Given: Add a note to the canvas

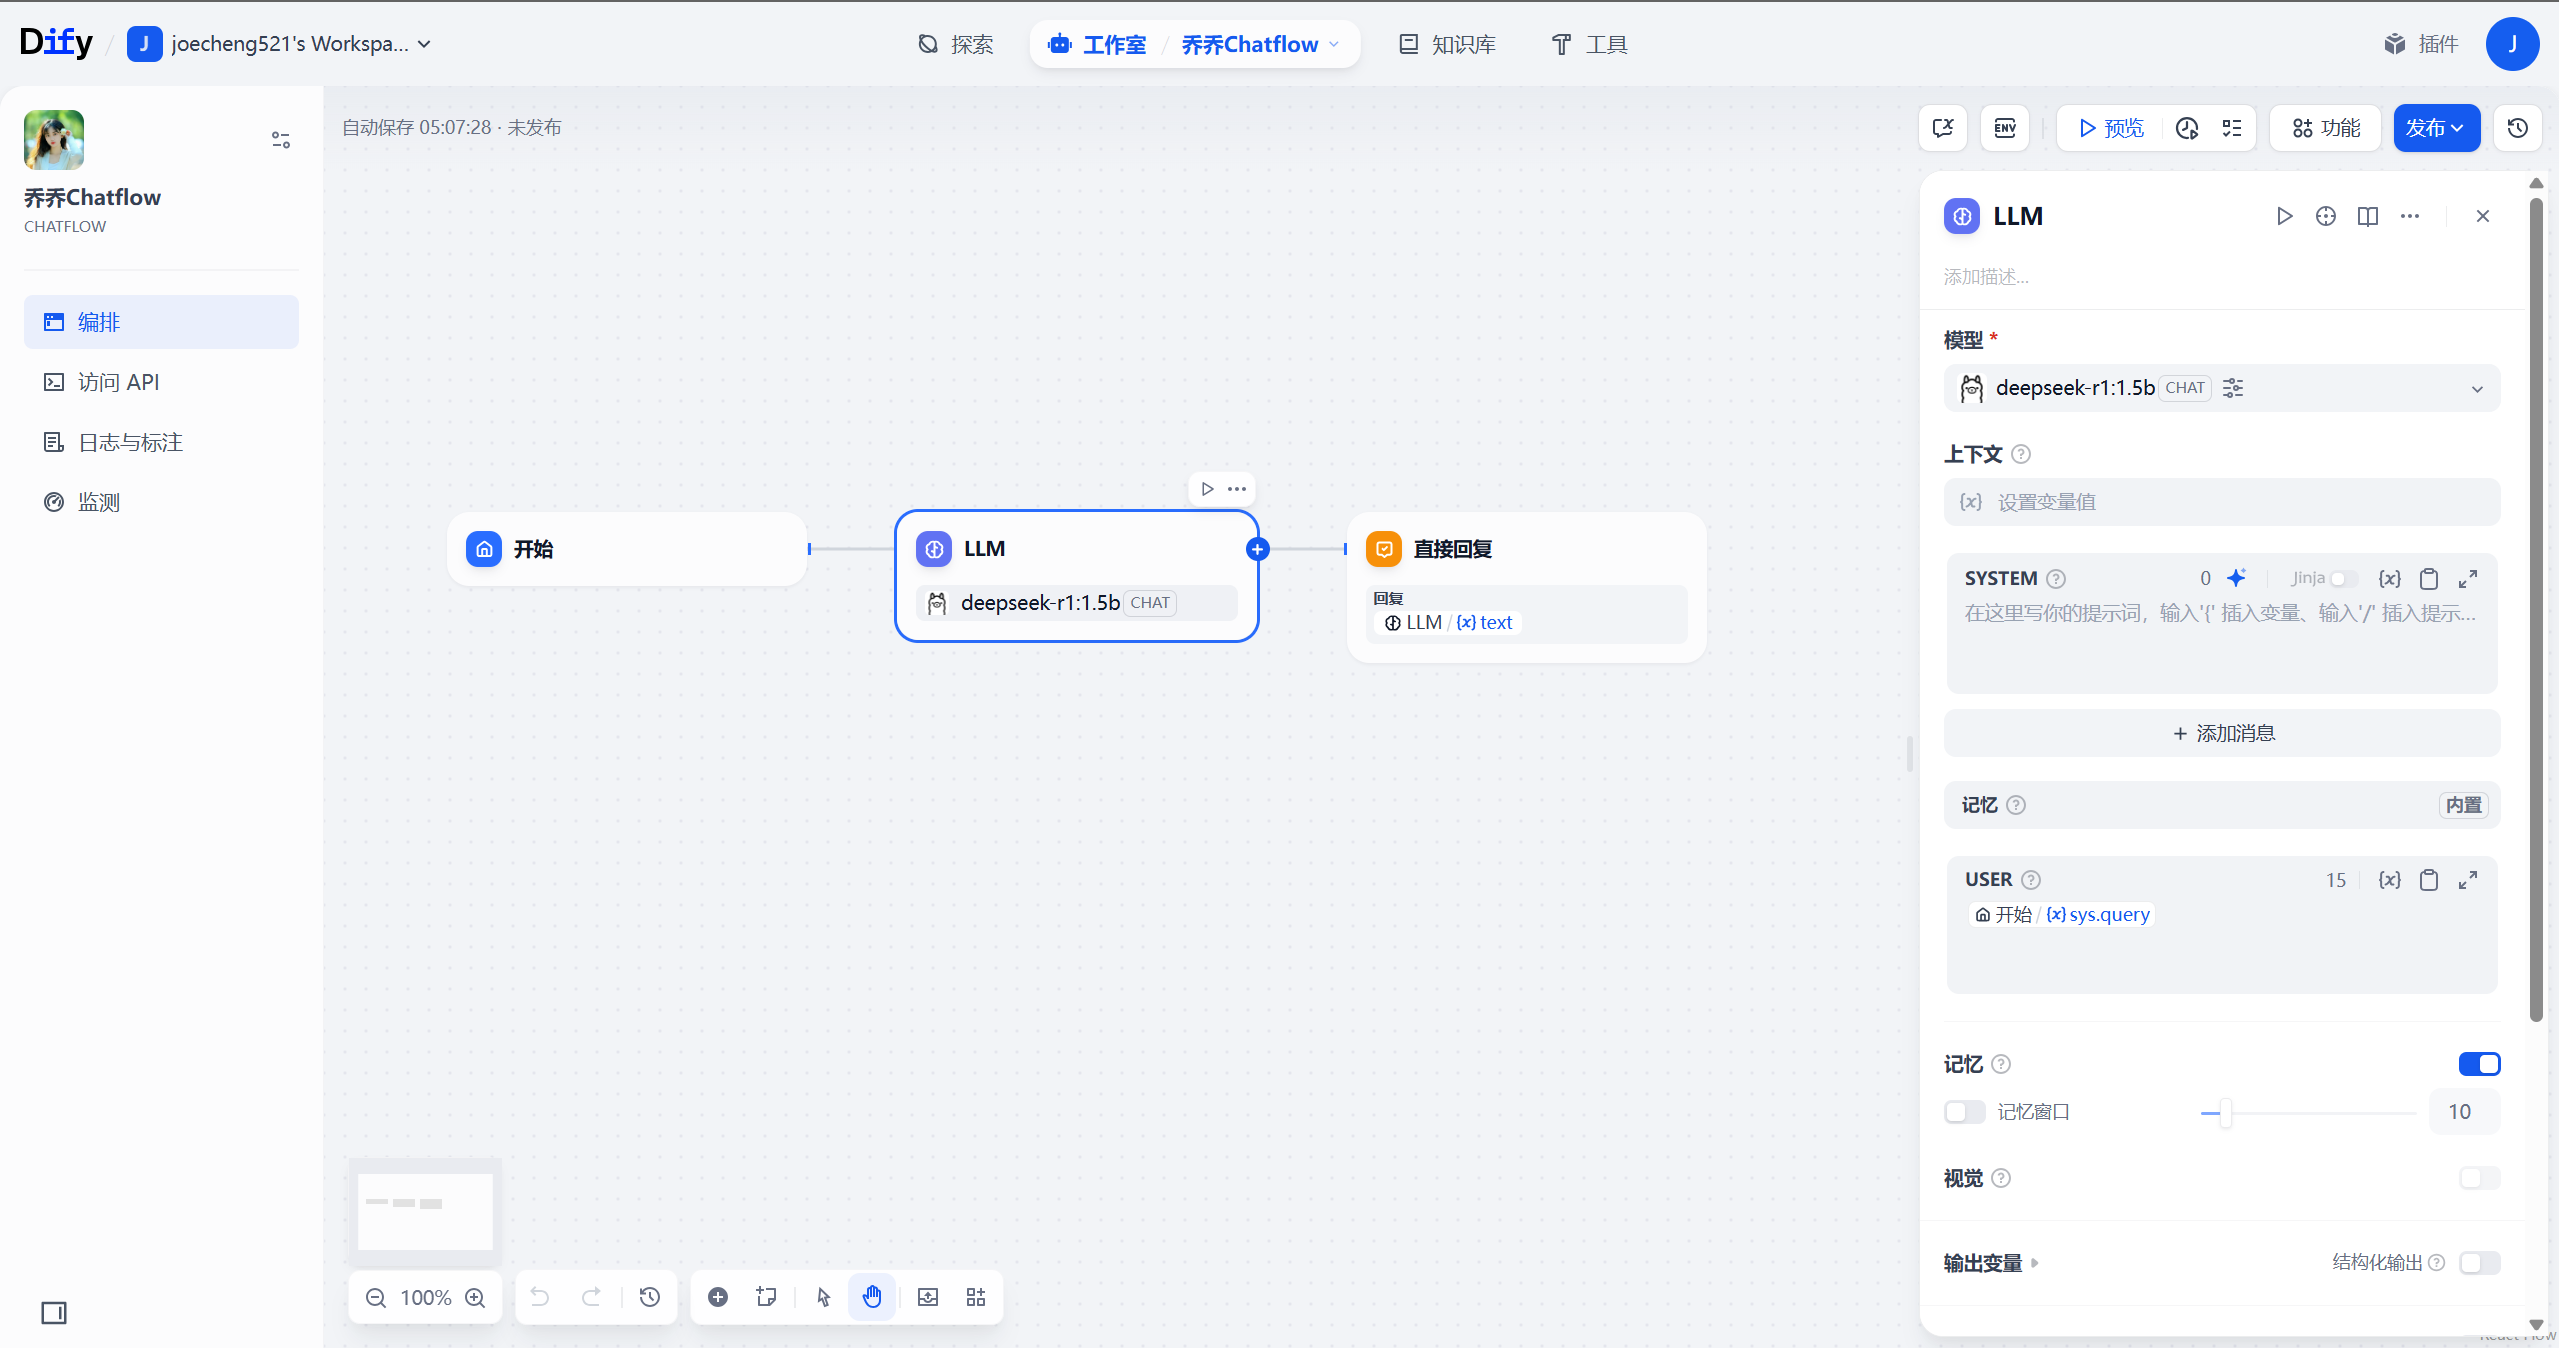Looking at the screenshot, I should click(767, 1297).
